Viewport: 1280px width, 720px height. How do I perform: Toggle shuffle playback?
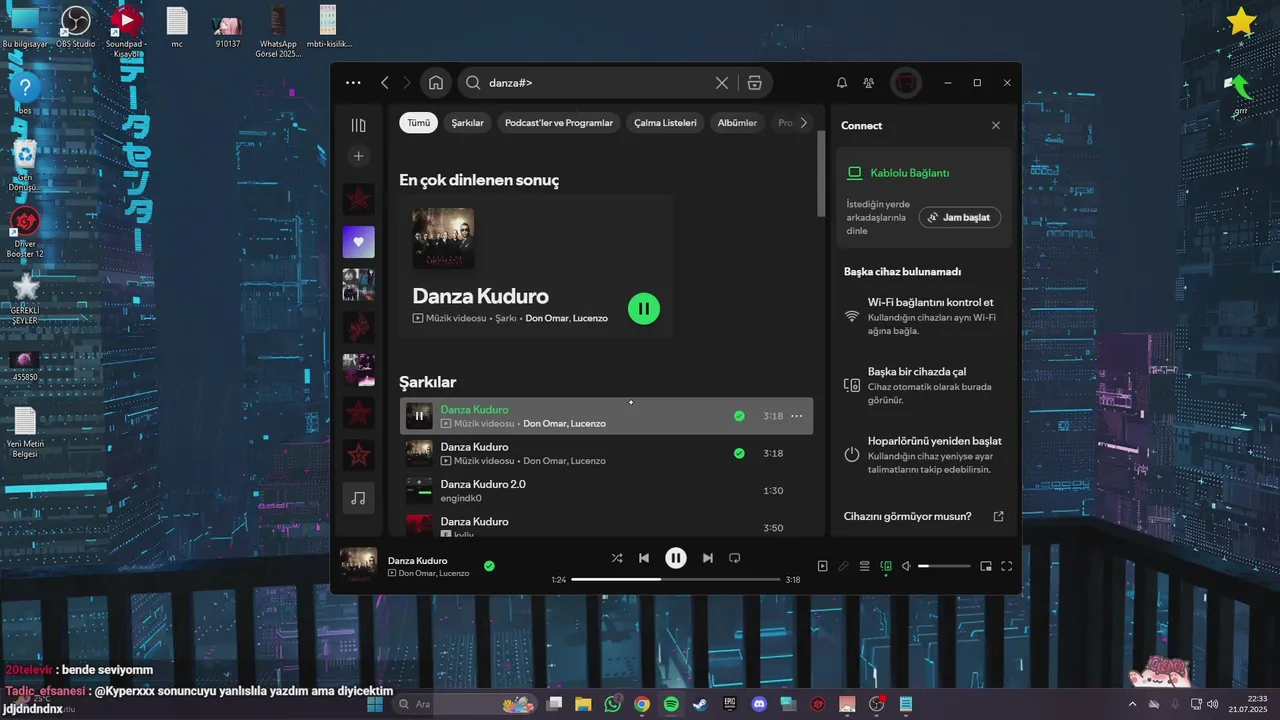click(x=617, y=558)
